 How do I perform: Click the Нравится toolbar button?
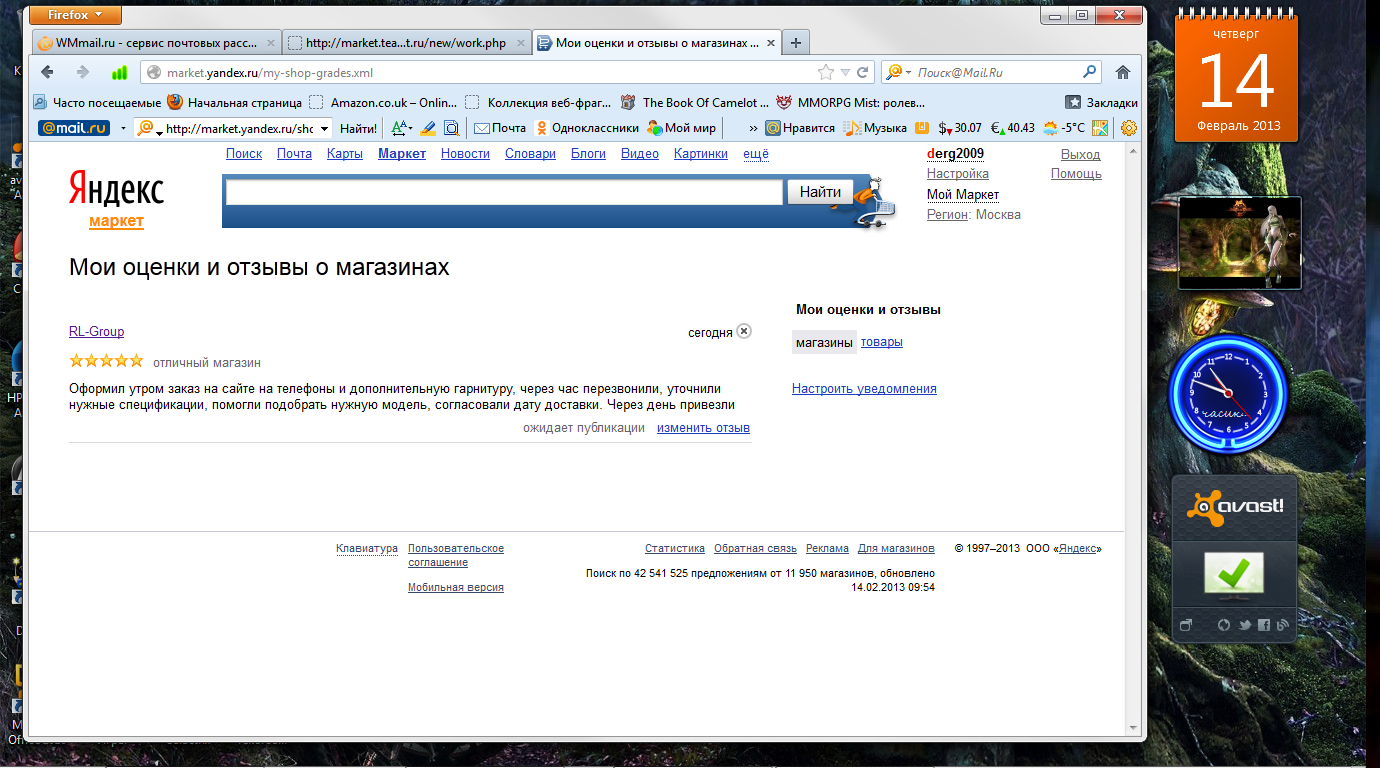(x=800, y=128)
